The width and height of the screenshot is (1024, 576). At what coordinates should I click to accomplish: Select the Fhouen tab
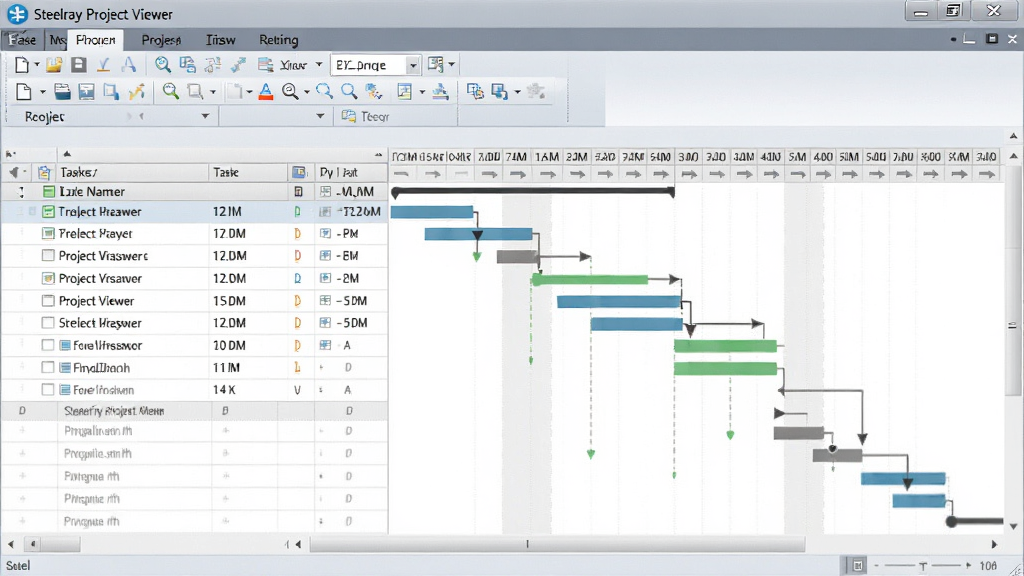point(95,40)
